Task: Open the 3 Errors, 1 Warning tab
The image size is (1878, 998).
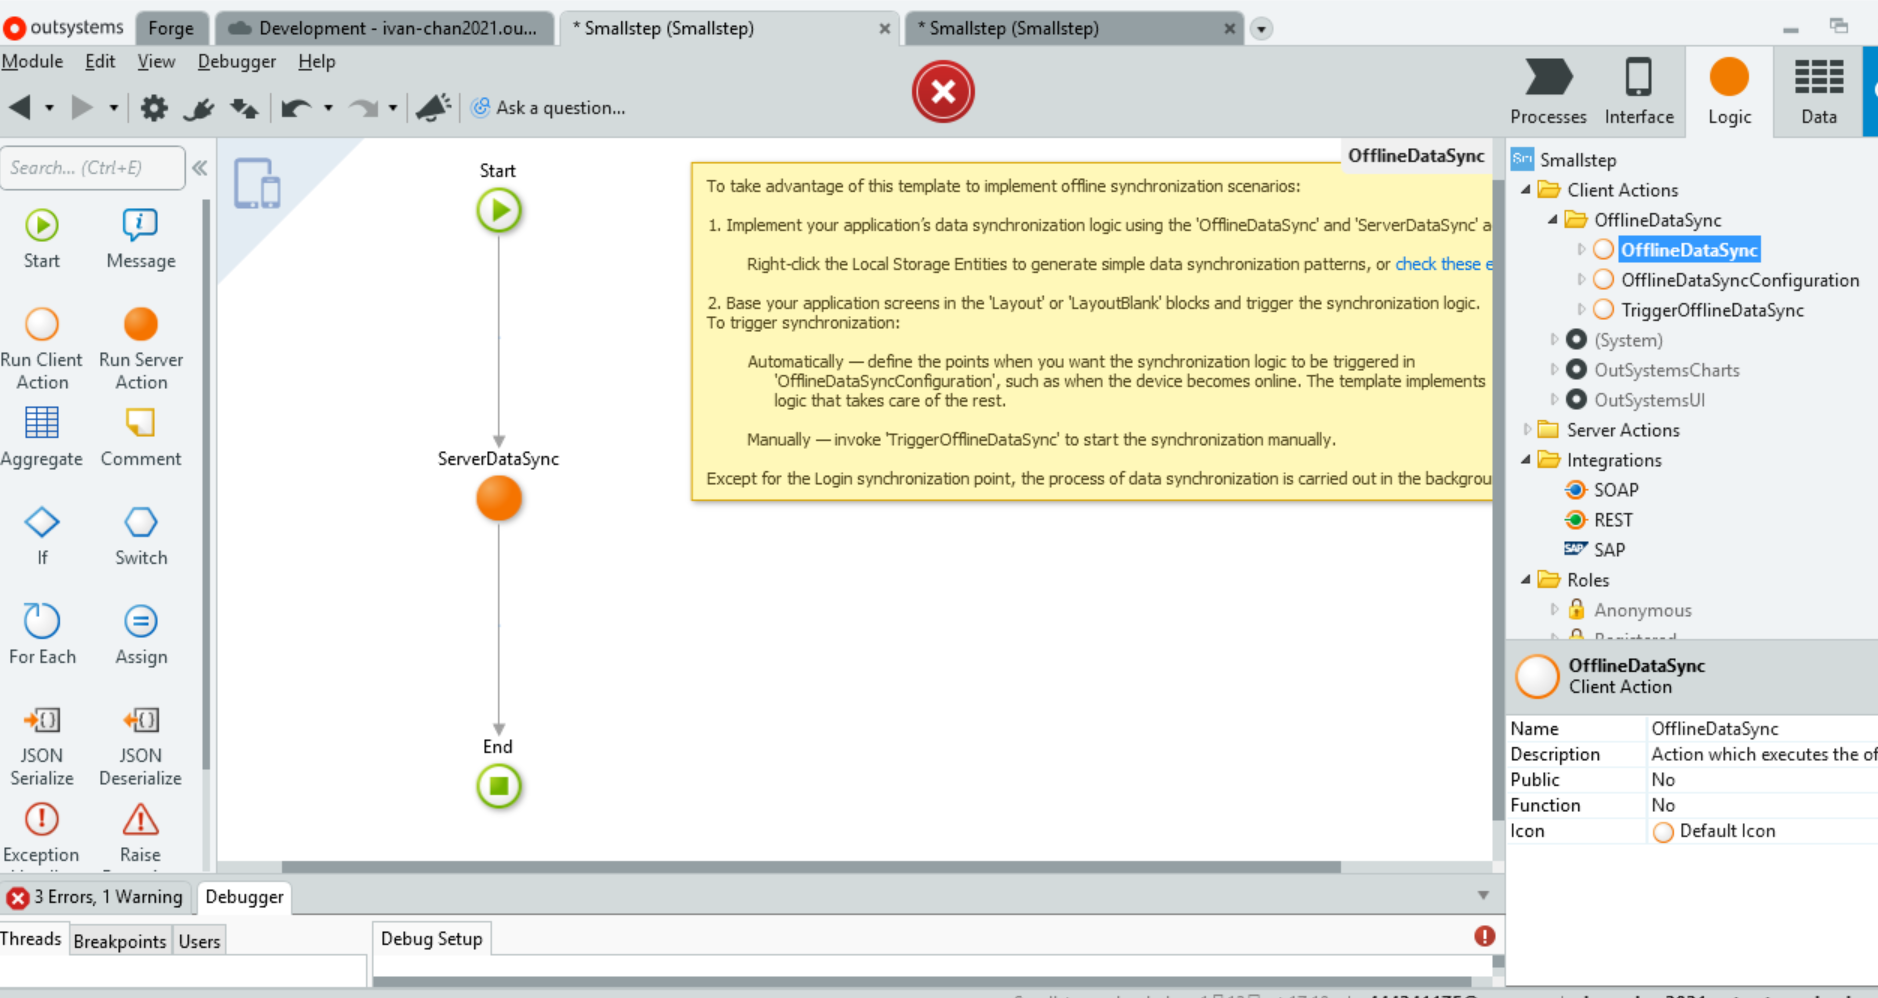Action: coord(97,897)
